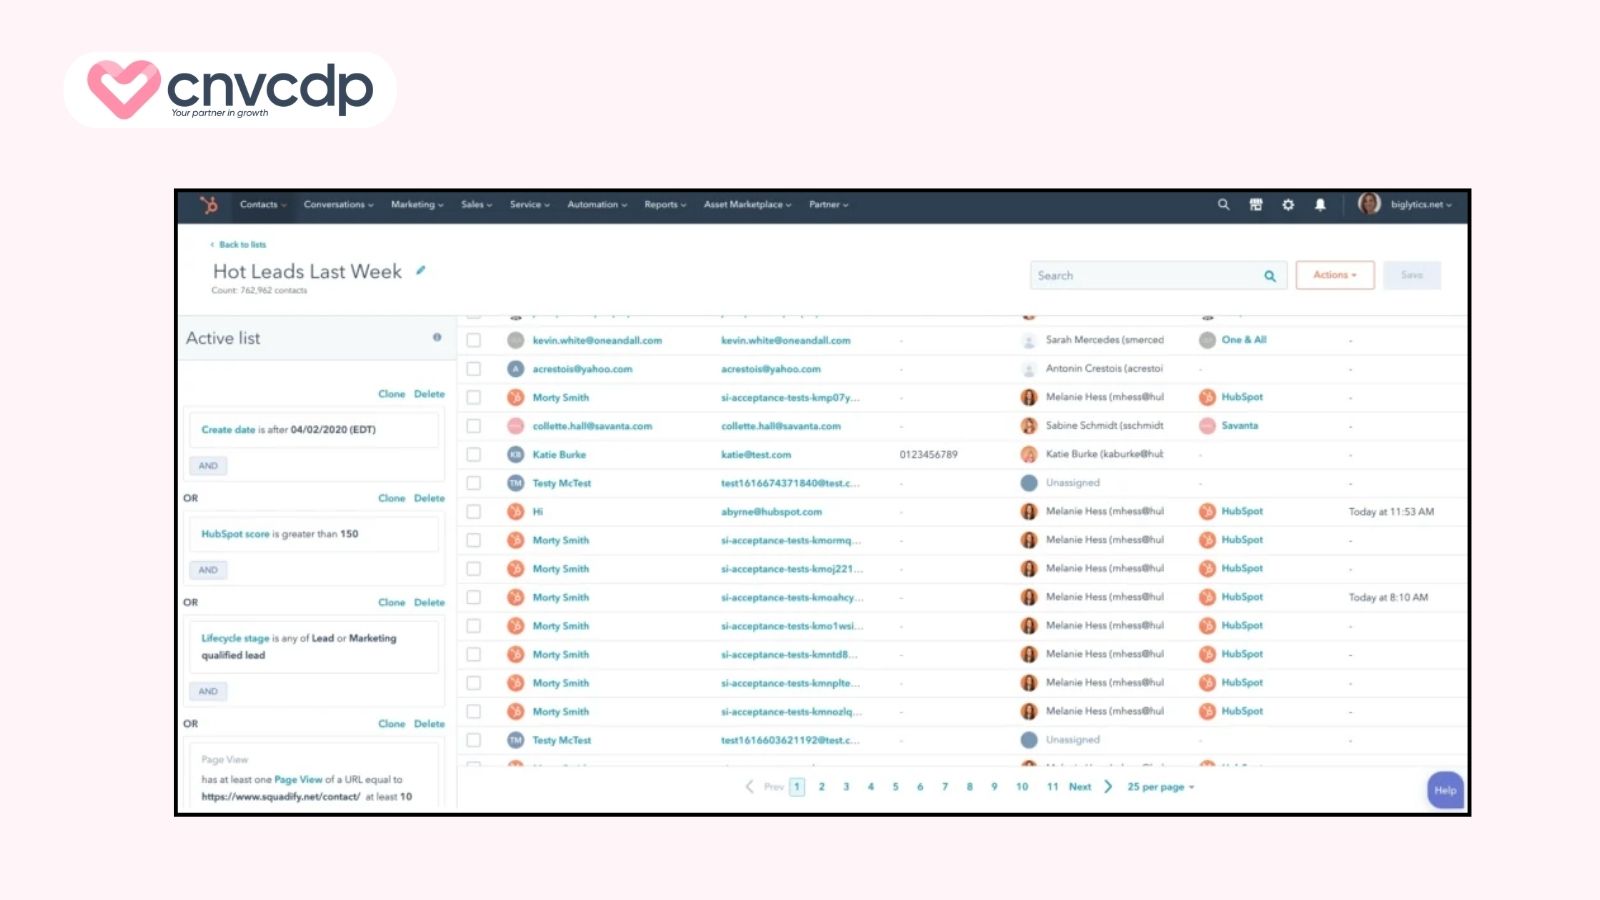This screenshot has height=900, width=1600.
Task: Select checkbox for si-acceptance-tests-kmnozlq row
Action: click(x=474, y=711)
